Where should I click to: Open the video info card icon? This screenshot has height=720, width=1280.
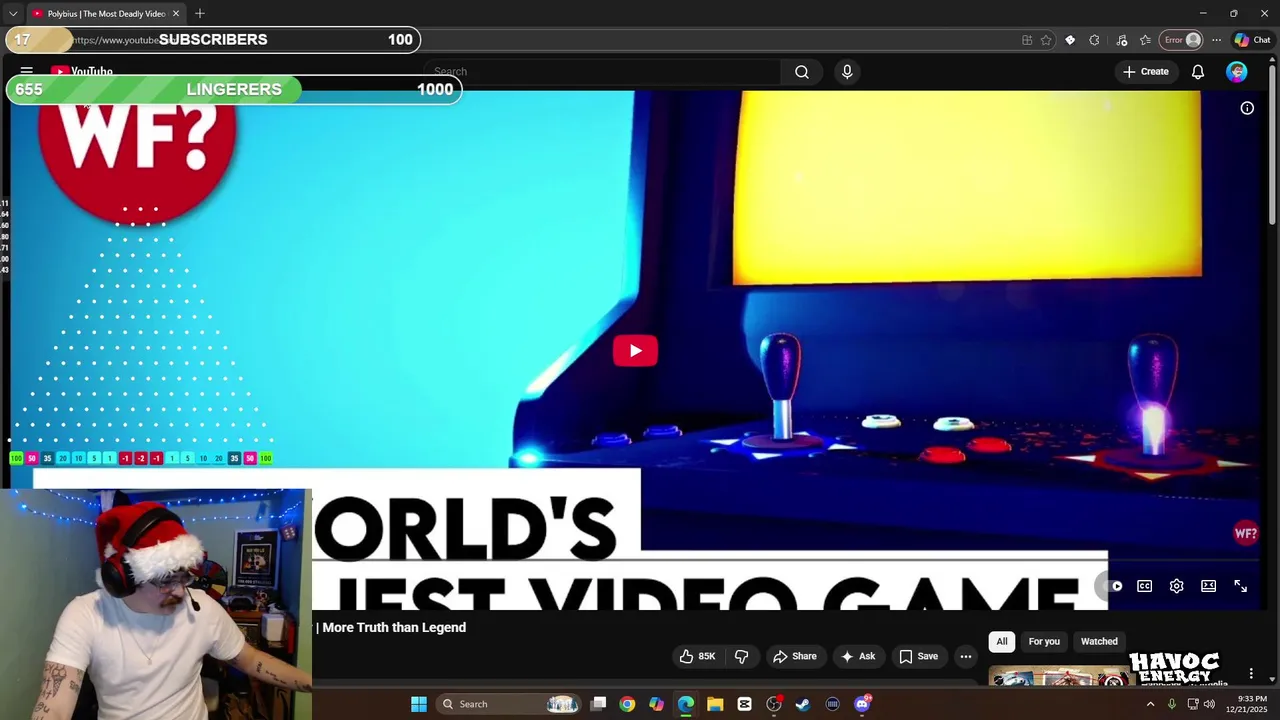click(1247, 108)
